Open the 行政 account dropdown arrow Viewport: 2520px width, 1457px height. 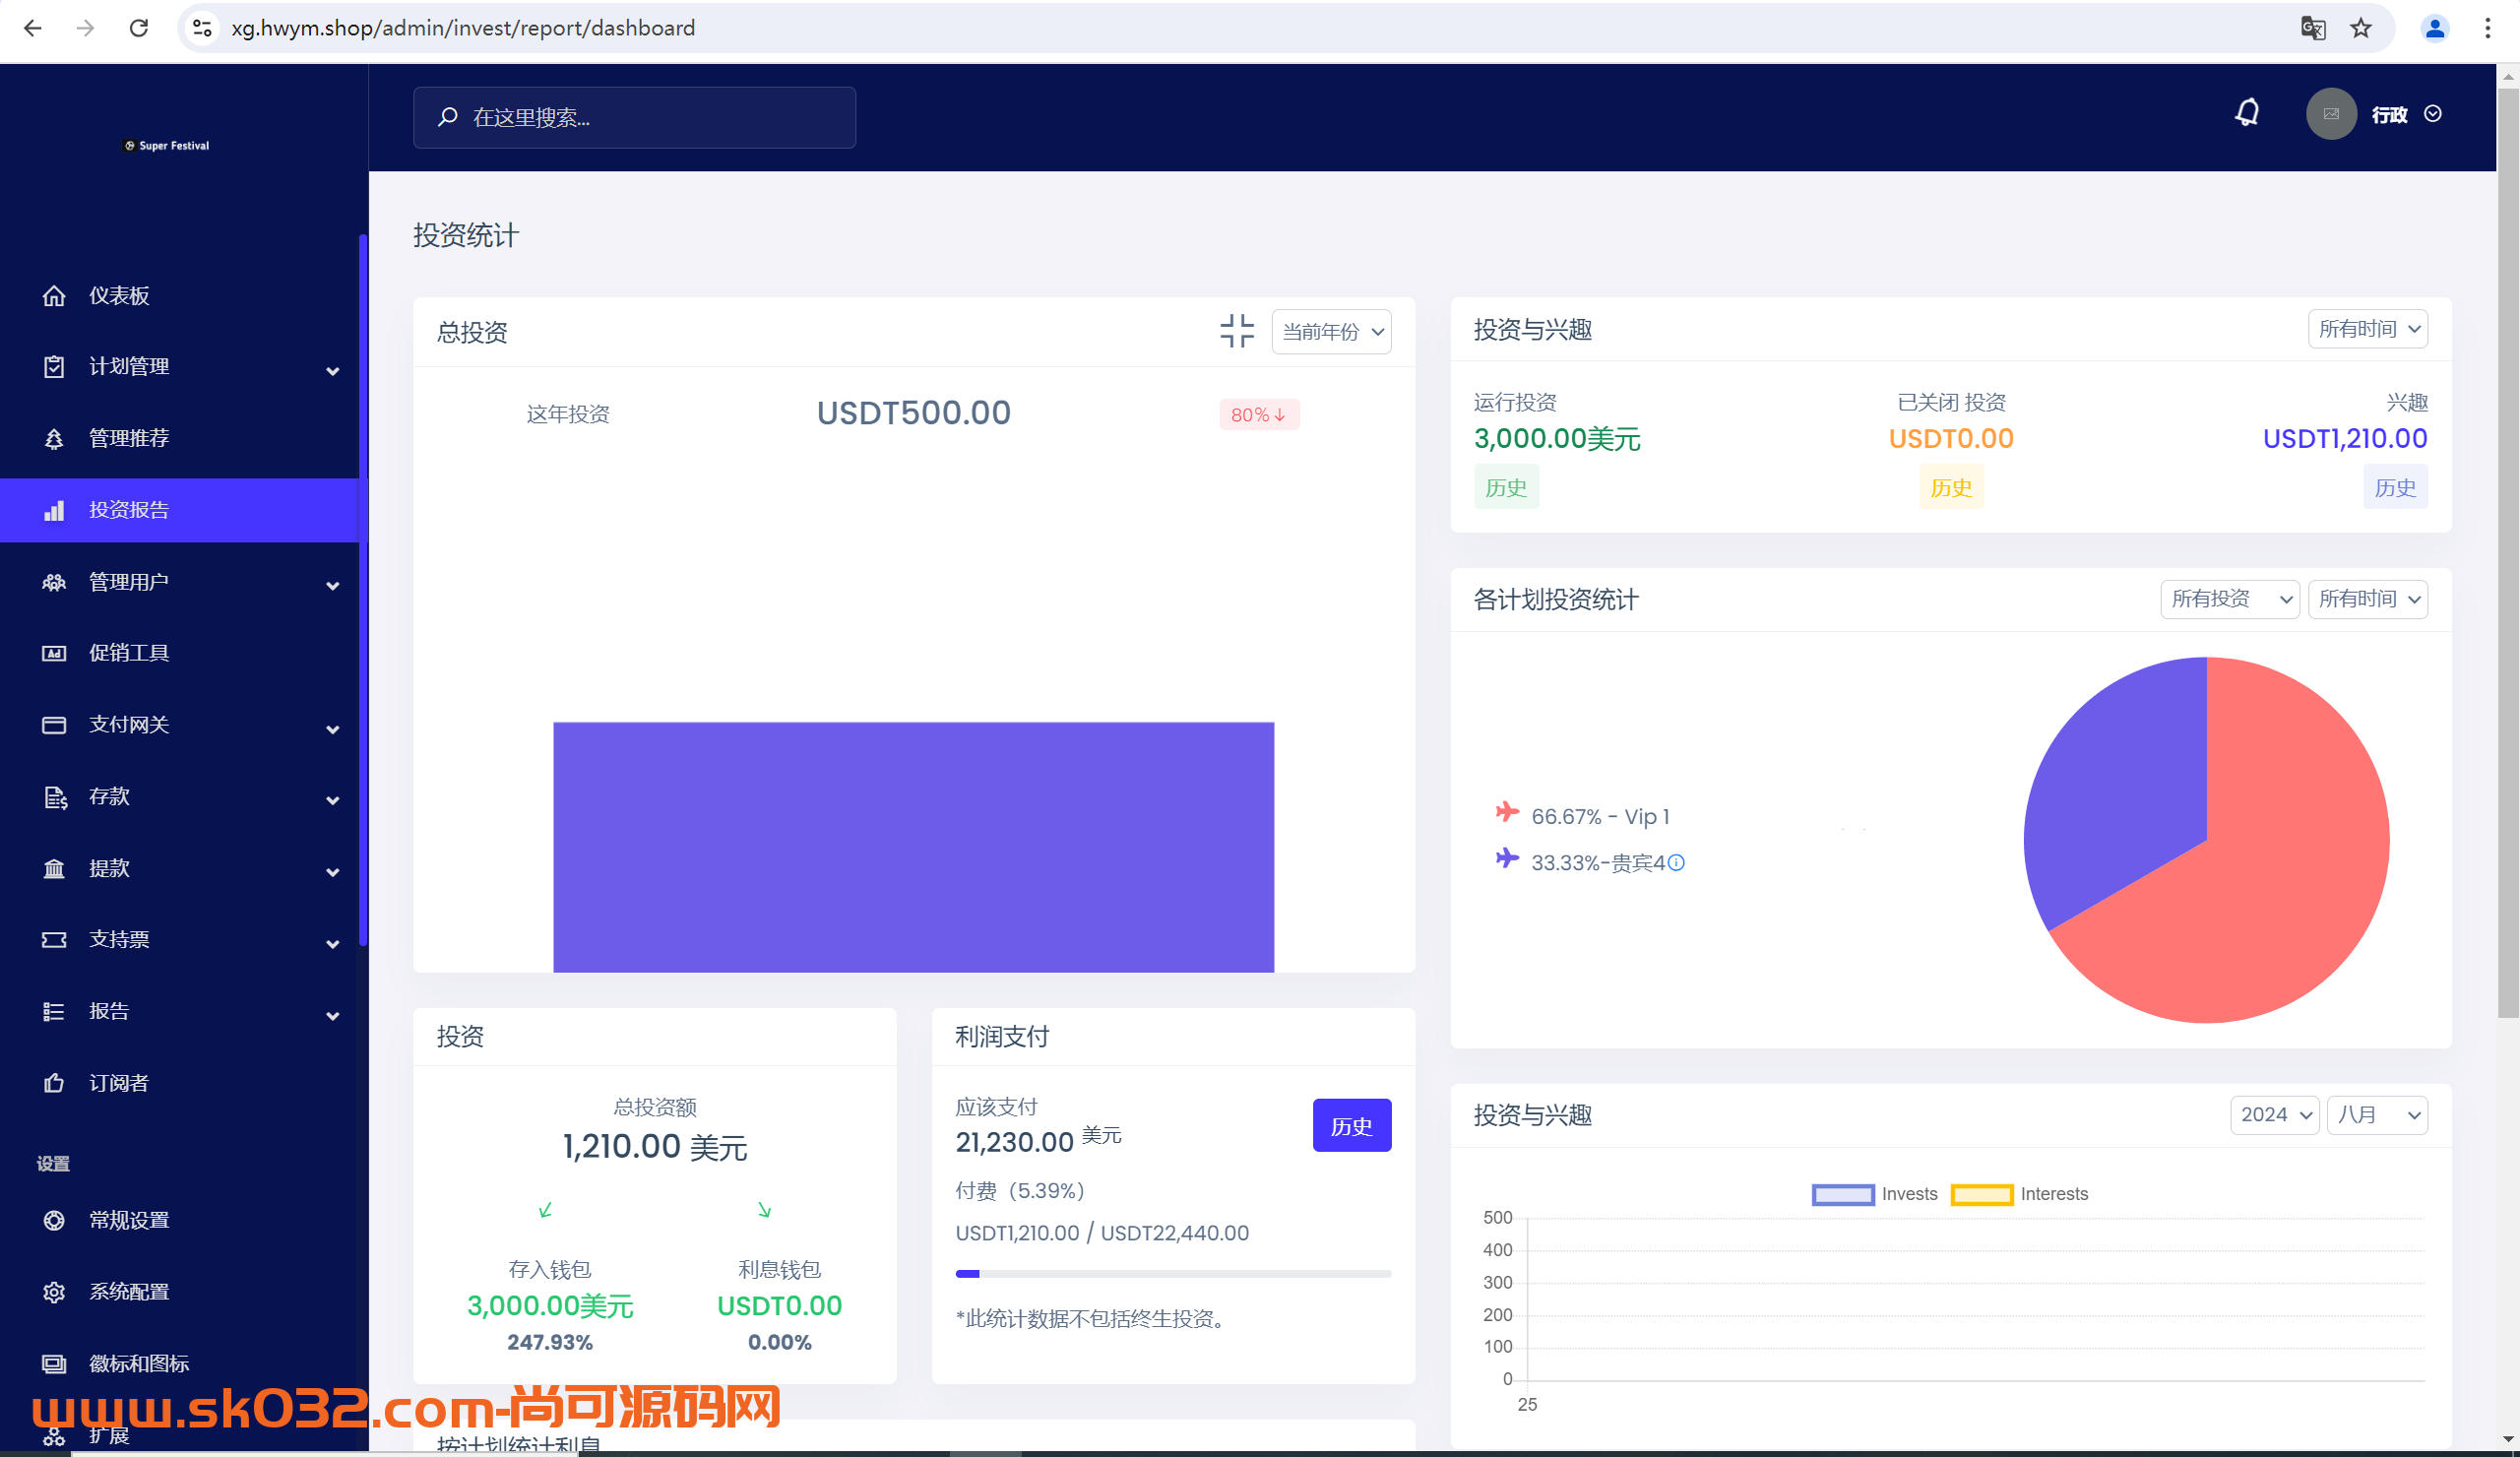[2434, 114]
